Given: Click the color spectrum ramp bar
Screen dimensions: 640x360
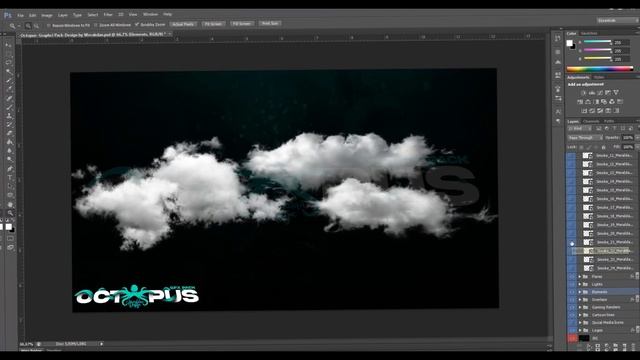Looking at the screenshot, I should pos(600,69).
